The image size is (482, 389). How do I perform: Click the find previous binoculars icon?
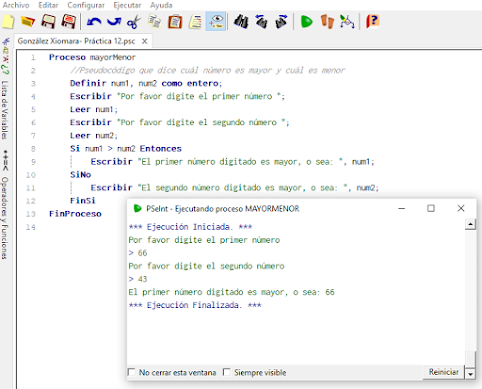click(261, 22)
